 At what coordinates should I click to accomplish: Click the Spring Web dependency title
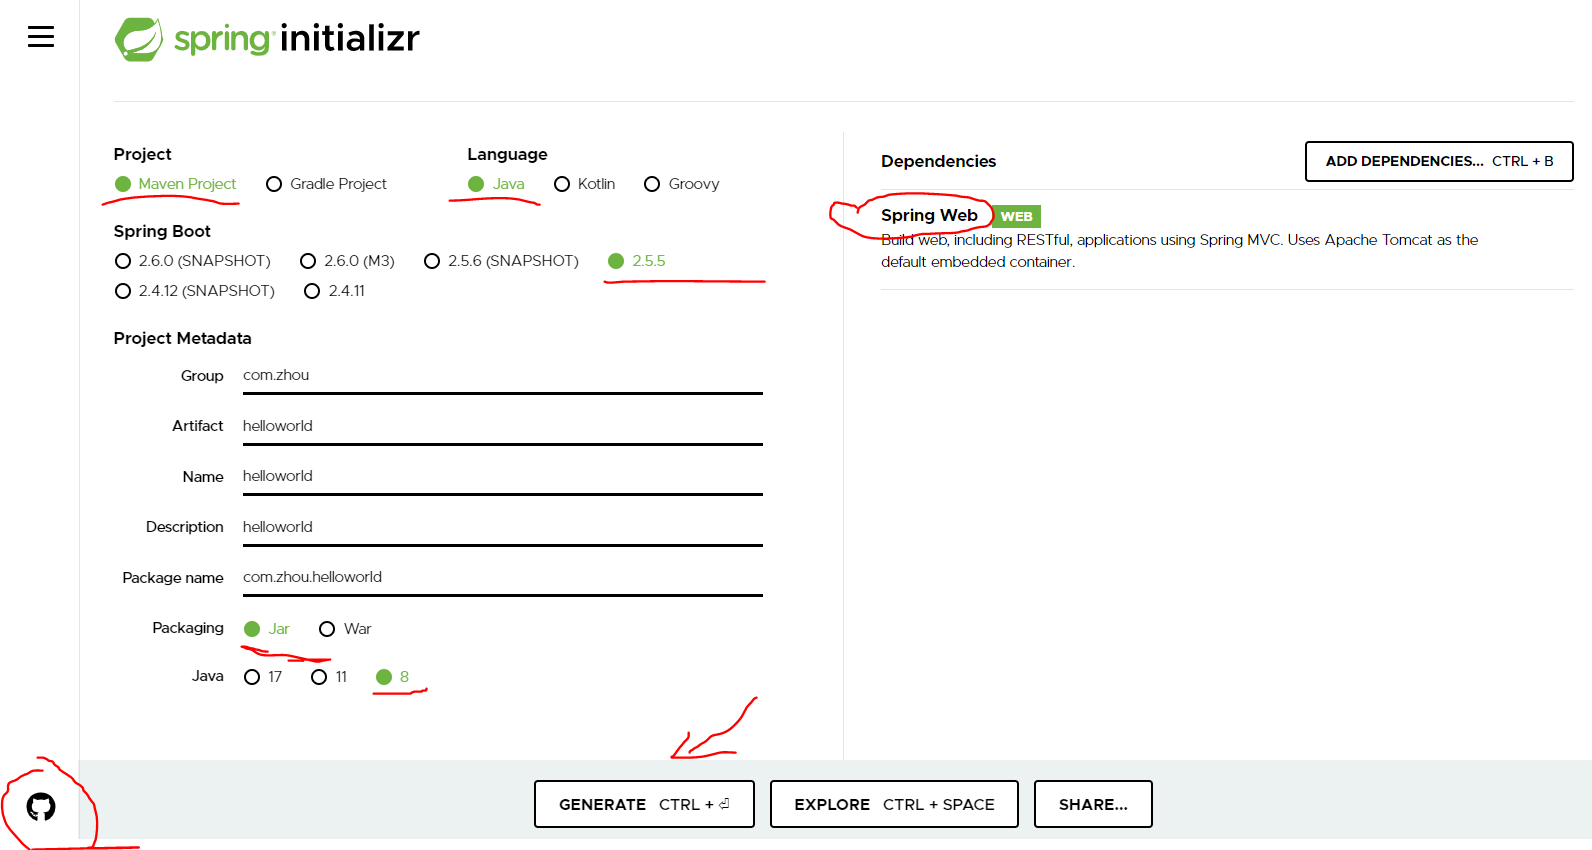[x=929, y=215]
